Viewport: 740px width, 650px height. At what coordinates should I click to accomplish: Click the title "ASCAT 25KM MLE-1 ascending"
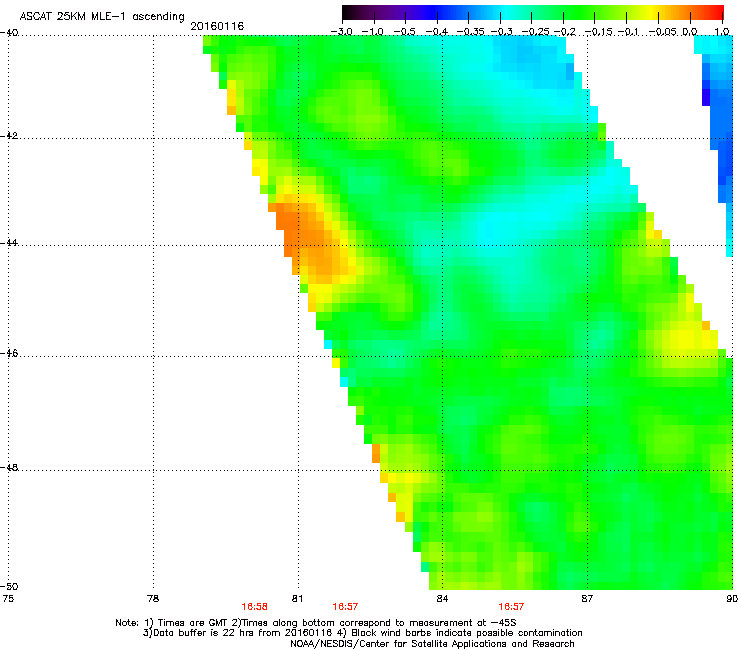pyautogui.click(x=102, y=17)
